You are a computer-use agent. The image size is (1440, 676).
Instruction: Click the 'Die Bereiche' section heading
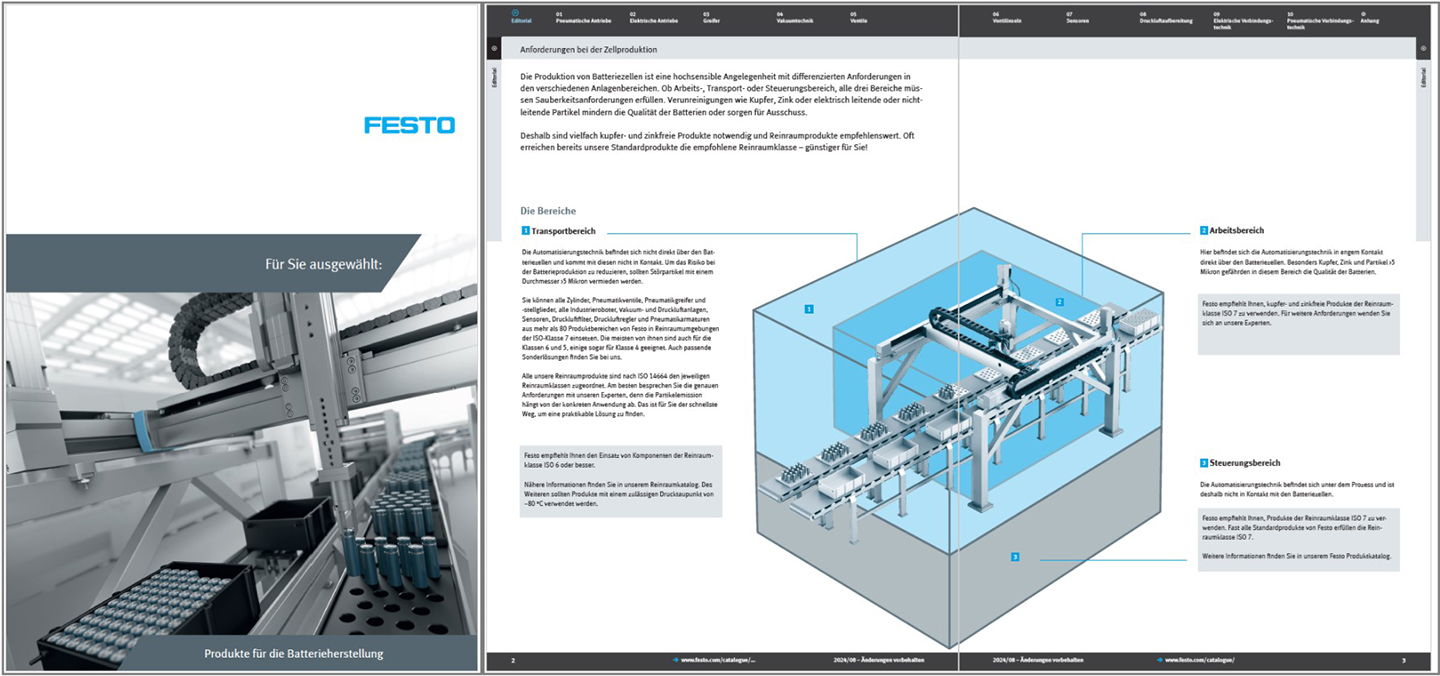548,211
